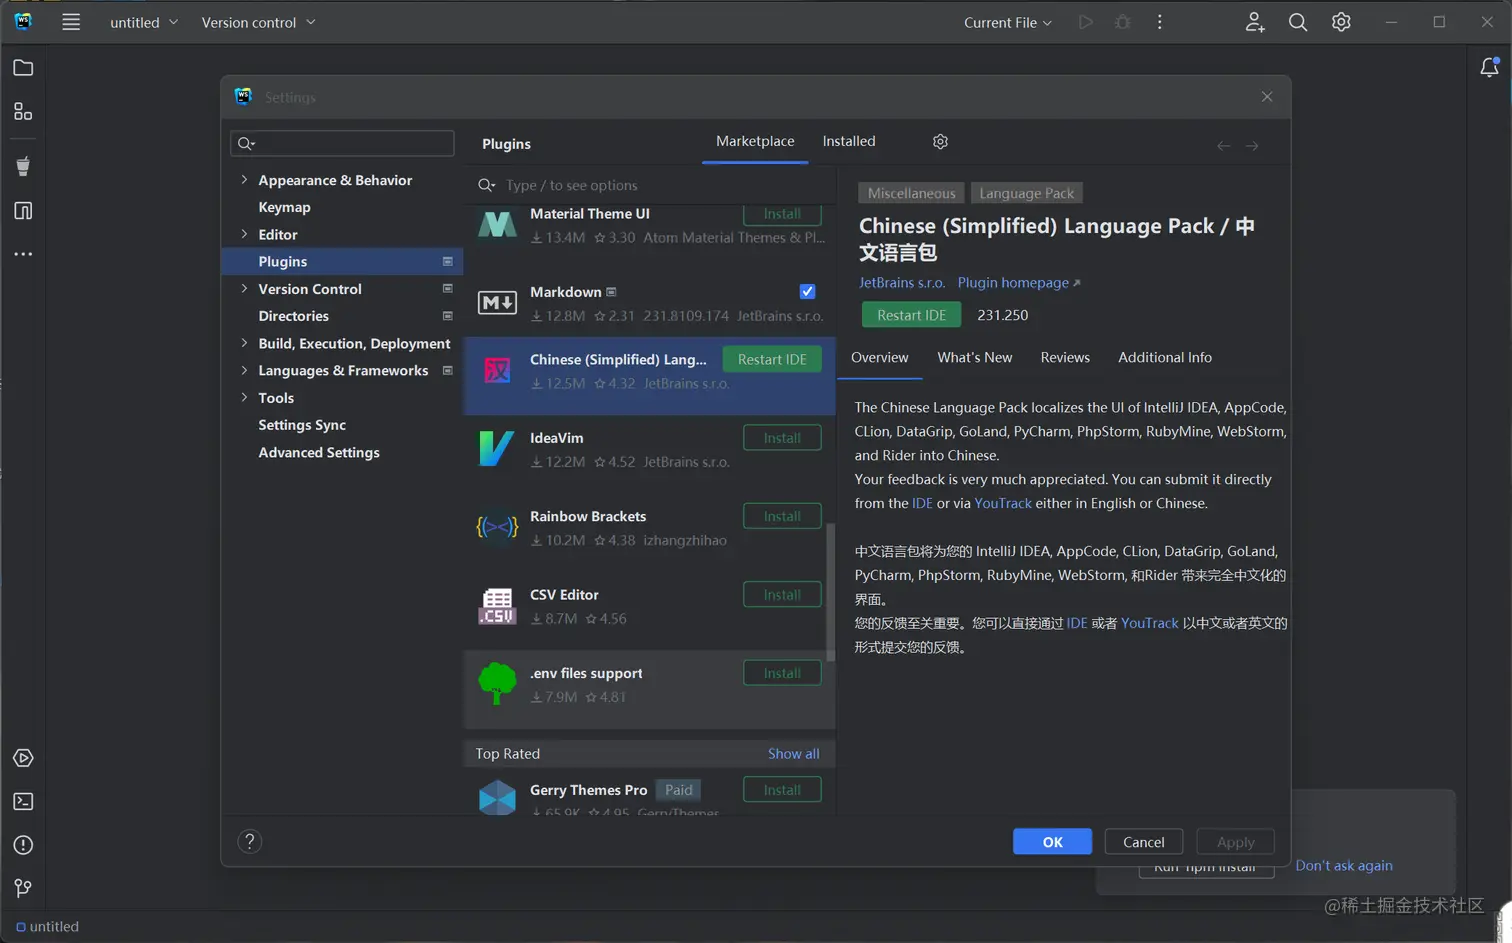The width and height of the screenshot is (1512, 943).
Task: Focus the Settings search field
Action: point(342,144)
